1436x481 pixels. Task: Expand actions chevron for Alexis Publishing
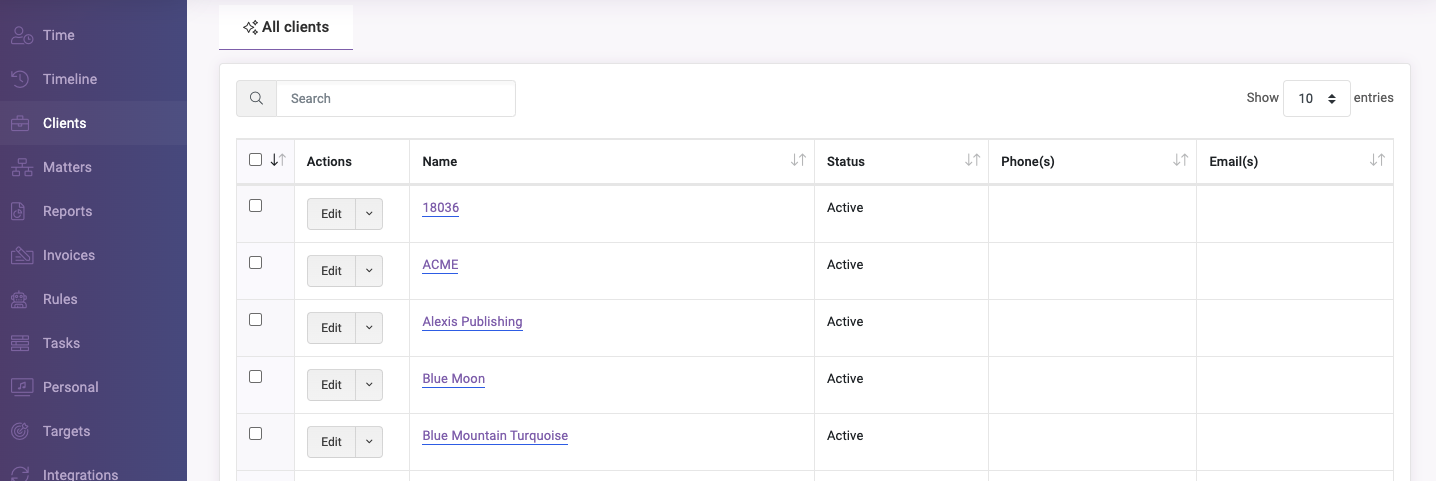click(369, 328)
